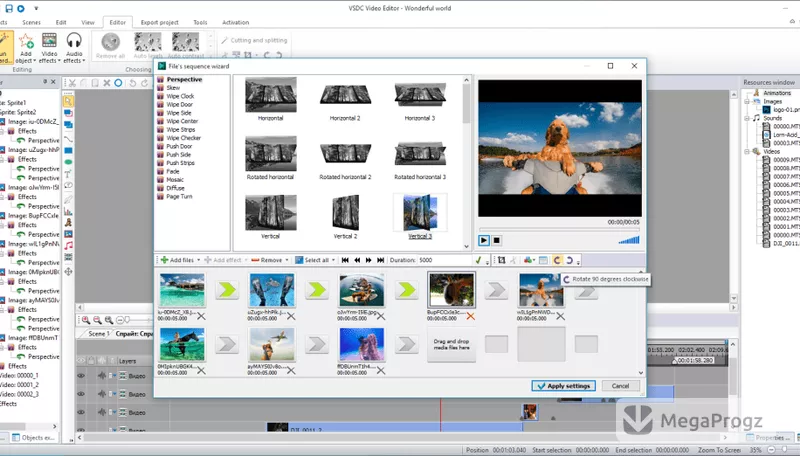Open the Video effects dropdown in ribbon
The height and width of the screenshot is (456, 800).
coord(59,61)
